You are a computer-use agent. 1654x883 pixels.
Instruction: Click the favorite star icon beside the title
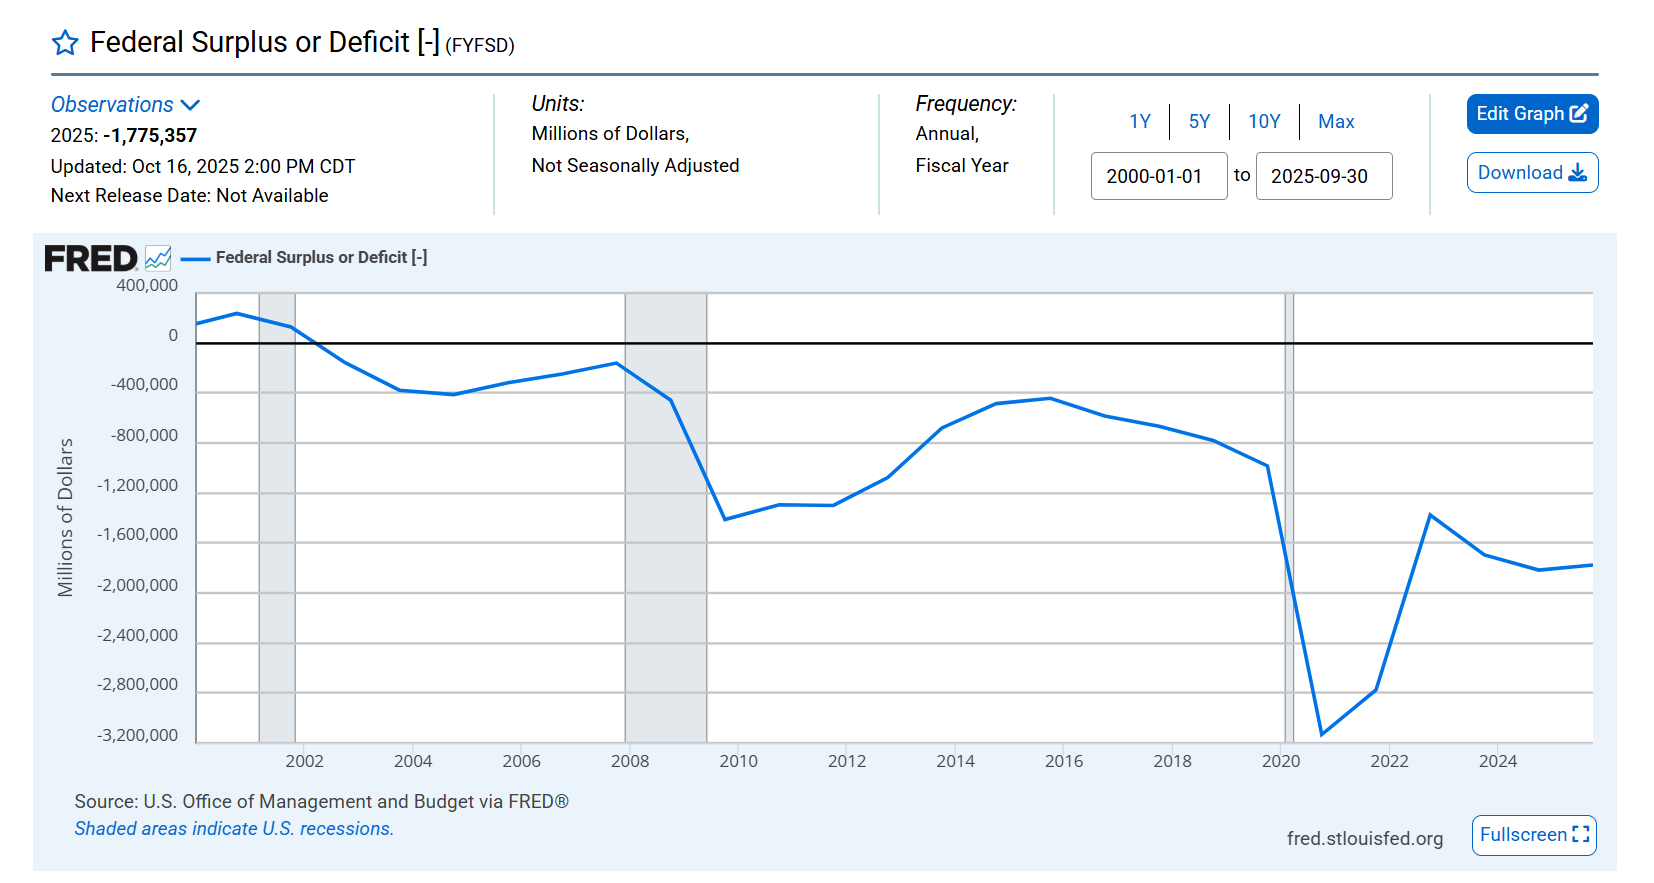[65, 43]
